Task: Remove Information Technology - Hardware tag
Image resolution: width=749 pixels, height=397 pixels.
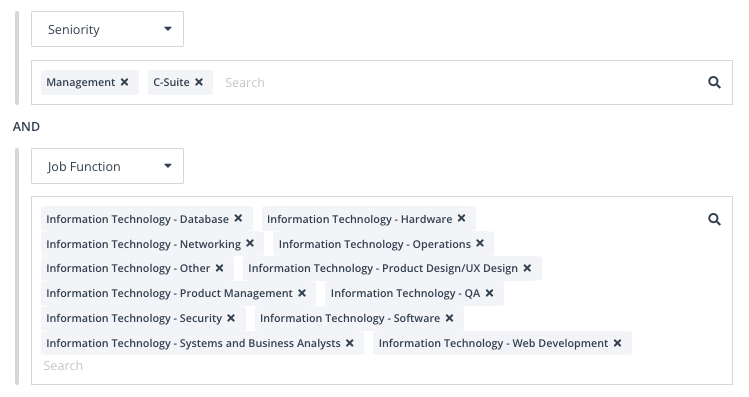Action: pyautogui.click(x=461, y=218)
